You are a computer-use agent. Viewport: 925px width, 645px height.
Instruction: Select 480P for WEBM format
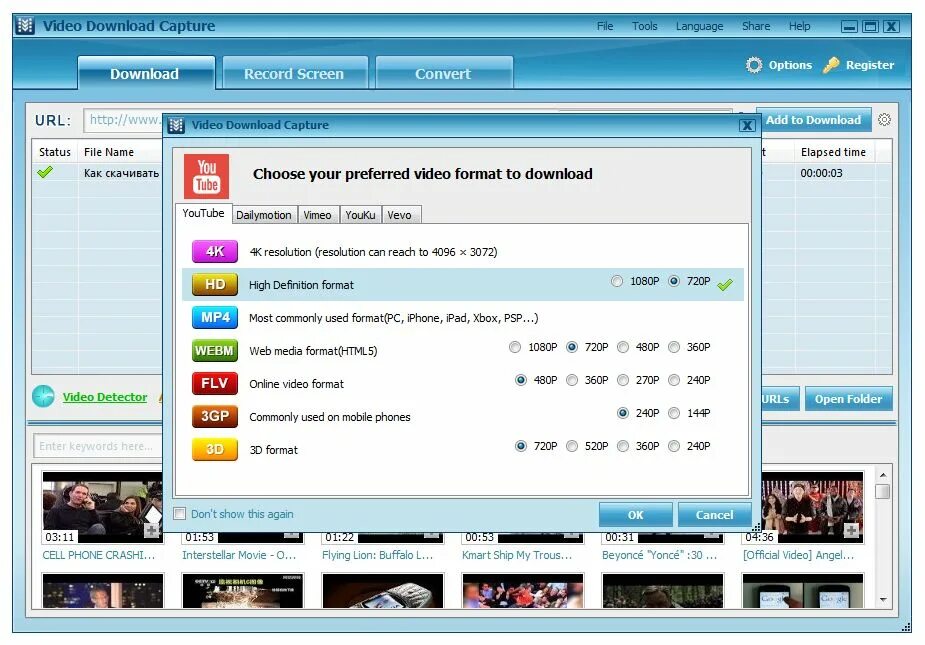623,347
